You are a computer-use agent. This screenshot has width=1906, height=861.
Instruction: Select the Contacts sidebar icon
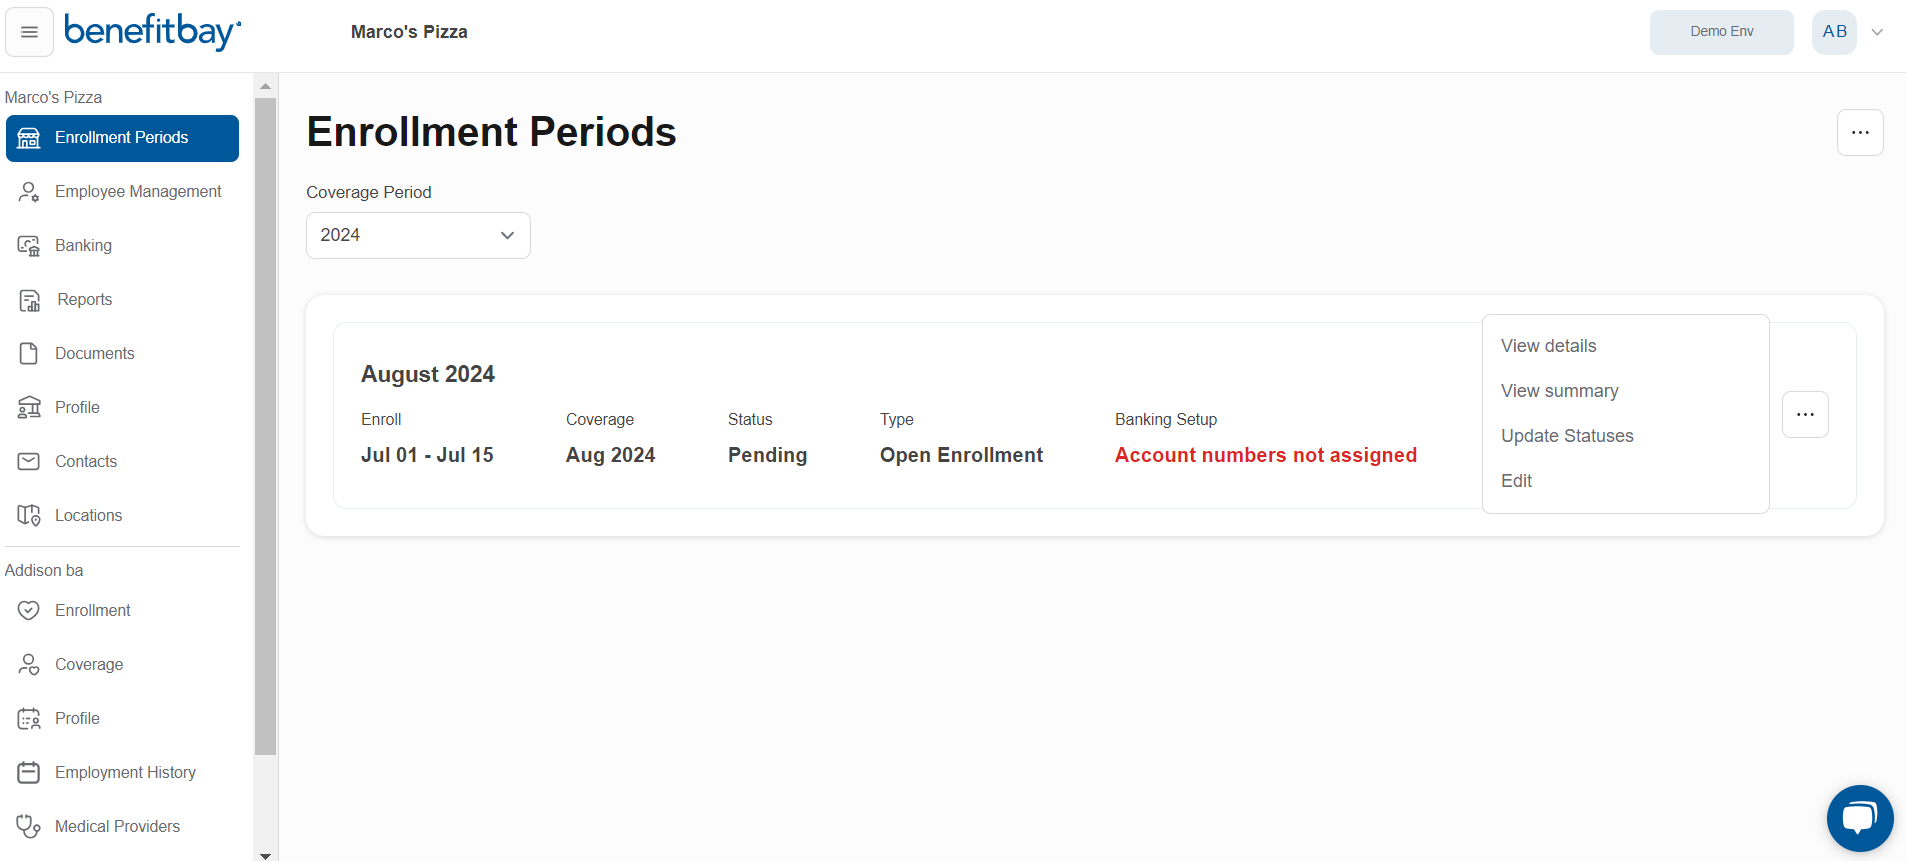pos(29,461)
